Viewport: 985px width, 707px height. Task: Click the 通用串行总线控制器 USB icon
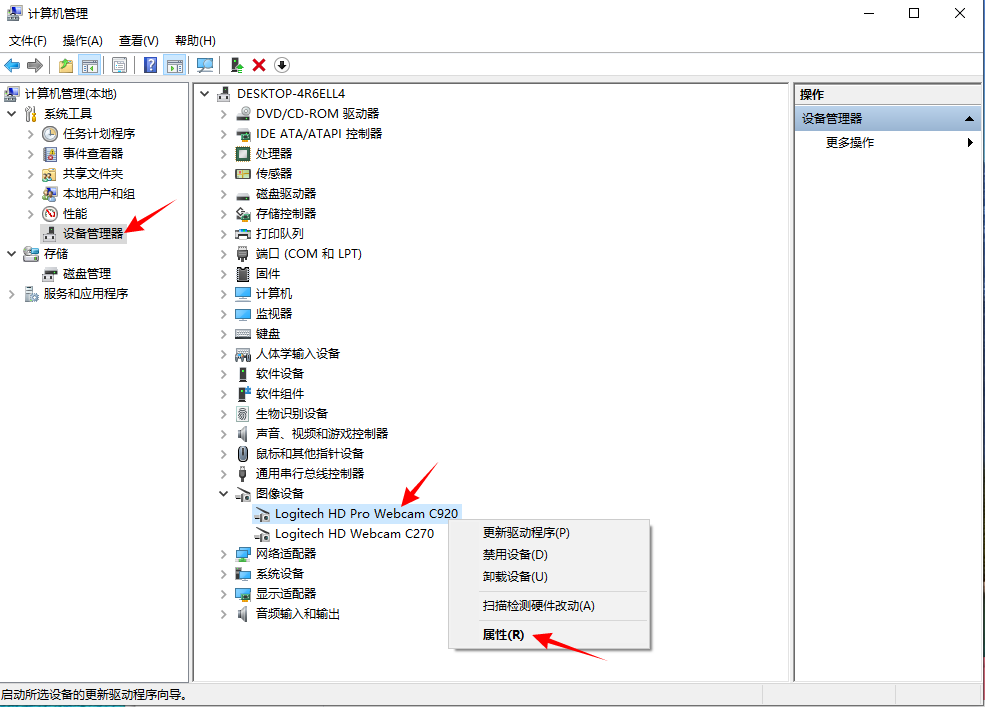243,474
